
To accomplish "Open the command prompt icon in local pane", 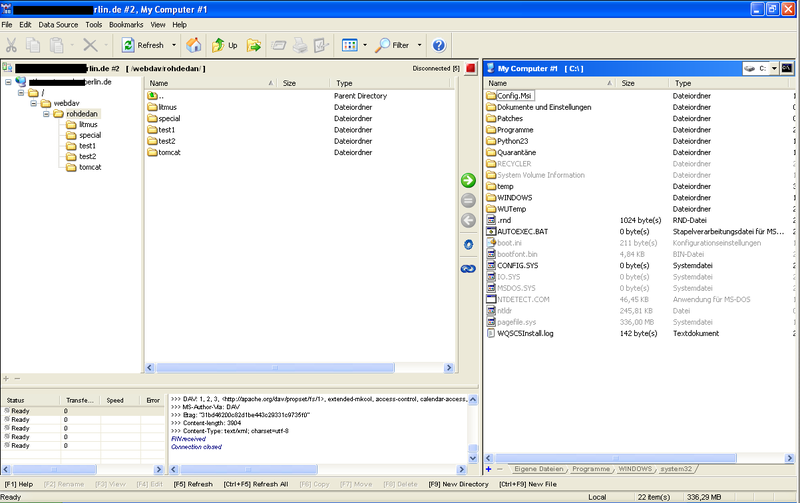I will pos(787,68).
